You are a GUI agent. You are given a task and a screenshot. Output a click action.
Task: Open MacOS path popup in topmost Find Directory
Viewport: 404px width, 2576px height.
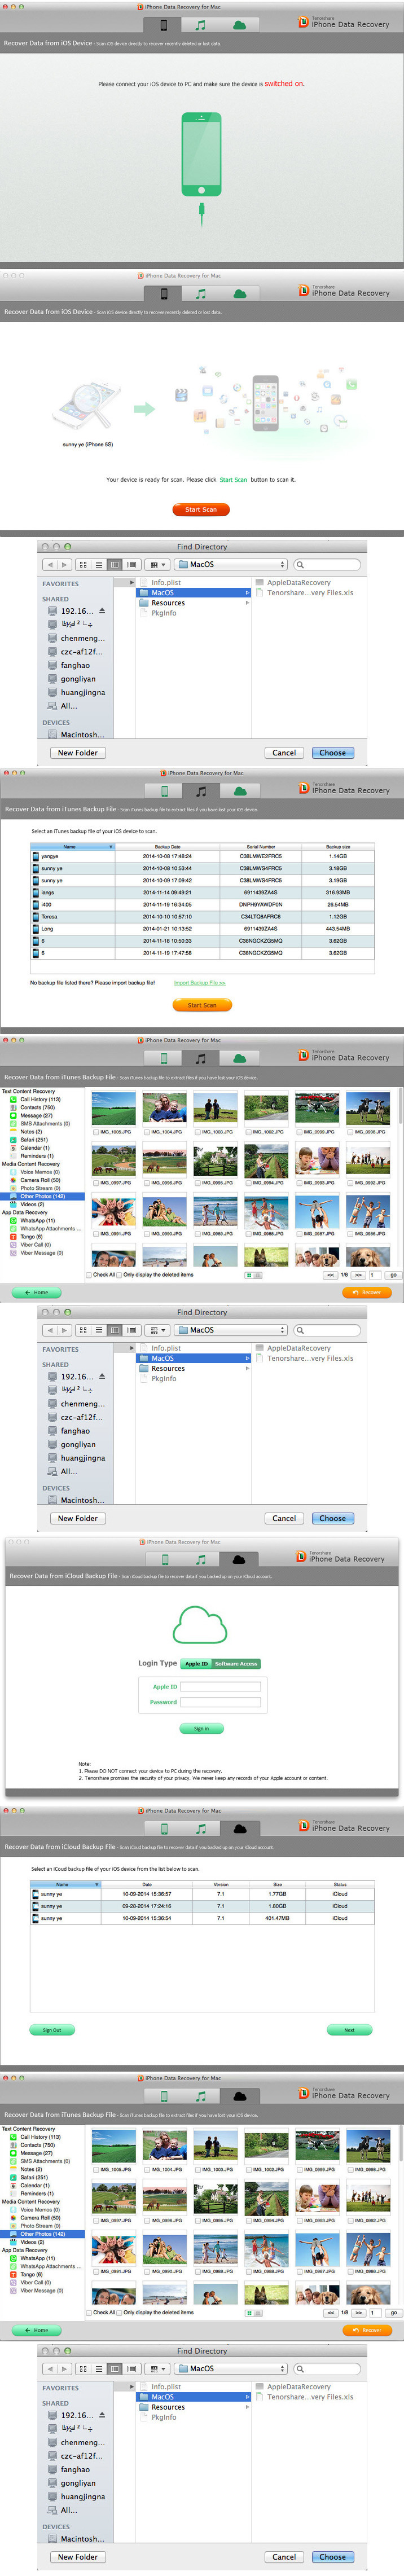[x=231, y=564]
